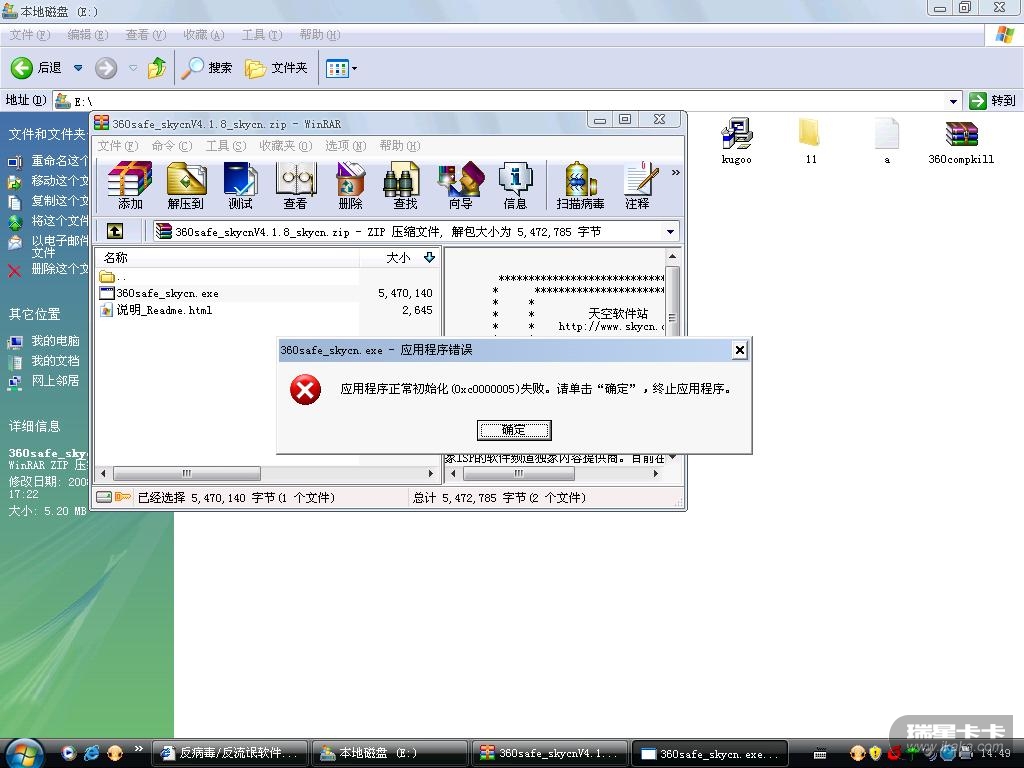The height and width of the screenshot is (768, 1024).
Task: Open WinRAR 收藏夹(O) menu
Action: click(285, 146)
